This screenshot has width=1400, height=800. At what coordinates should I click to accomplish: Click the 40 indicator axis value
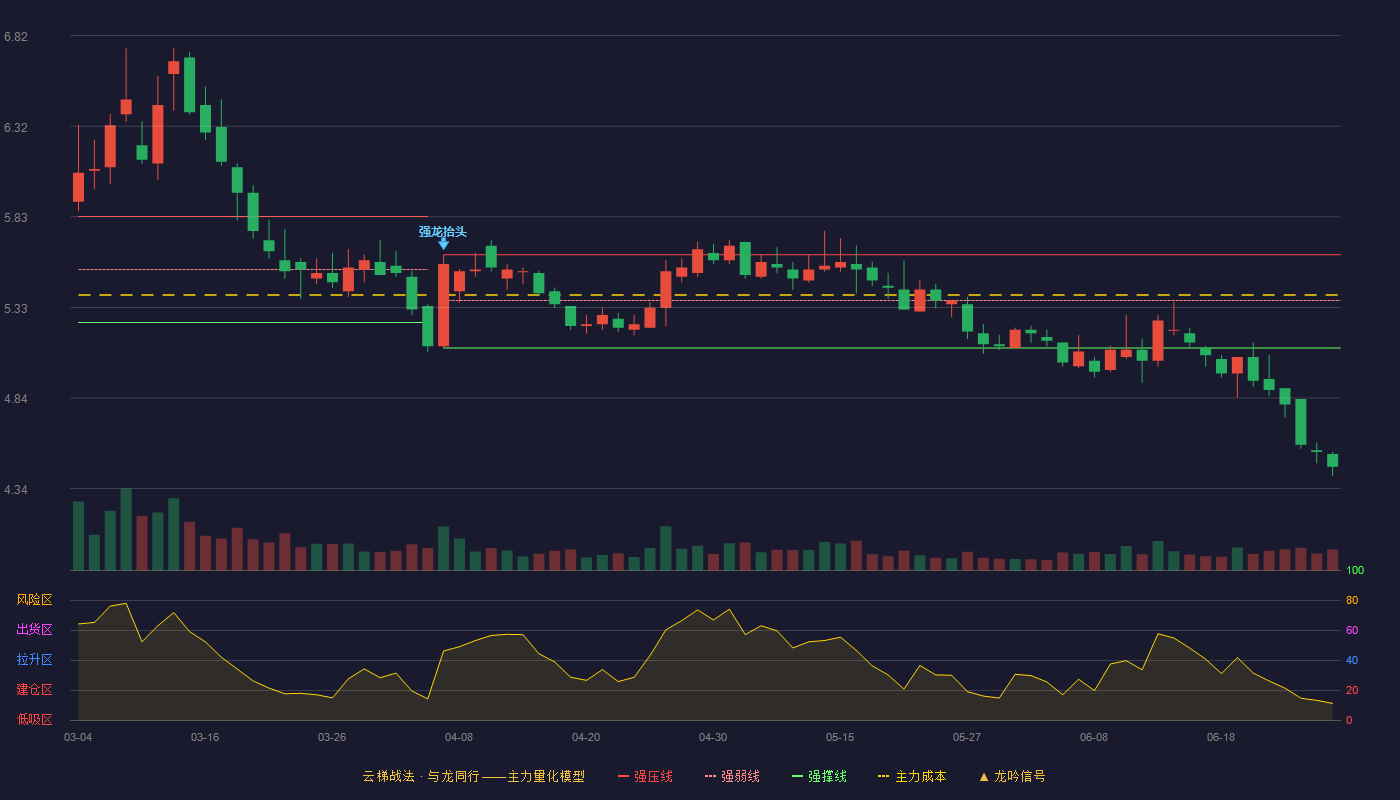pos(1352,660)
